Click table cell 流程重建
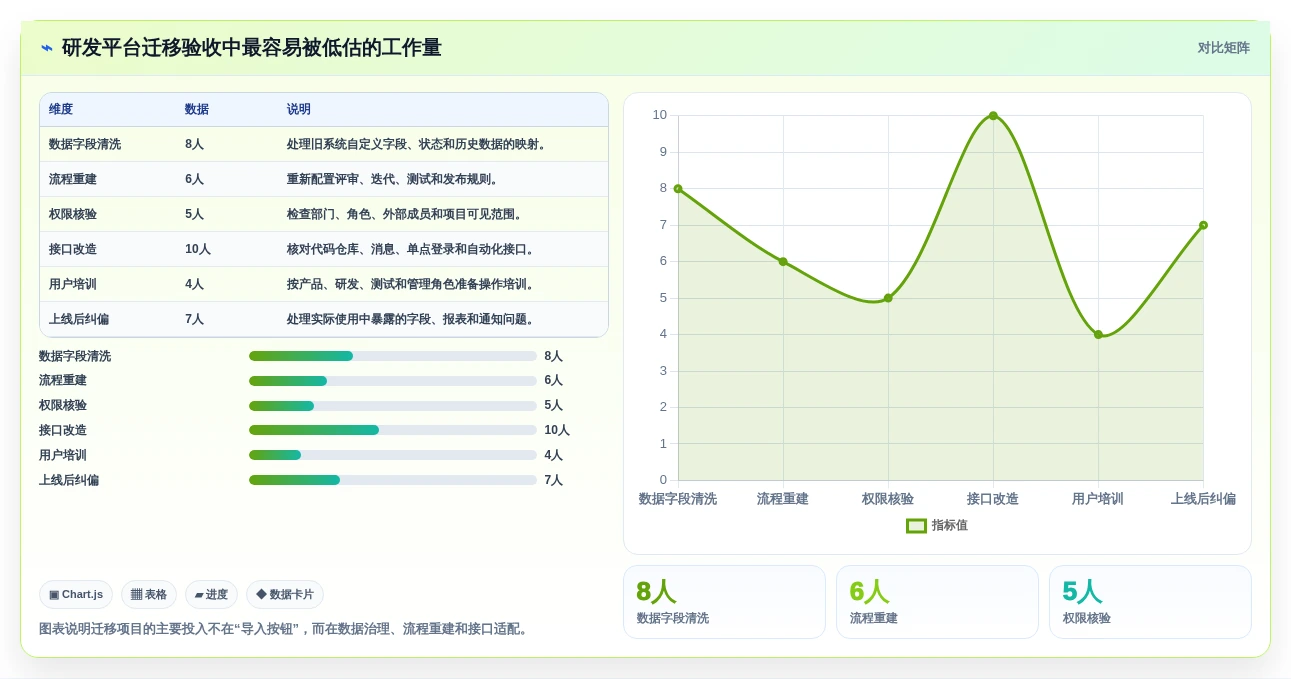Image resolution: width=1291 pixels, height=679 pixels. coord(73,179)
